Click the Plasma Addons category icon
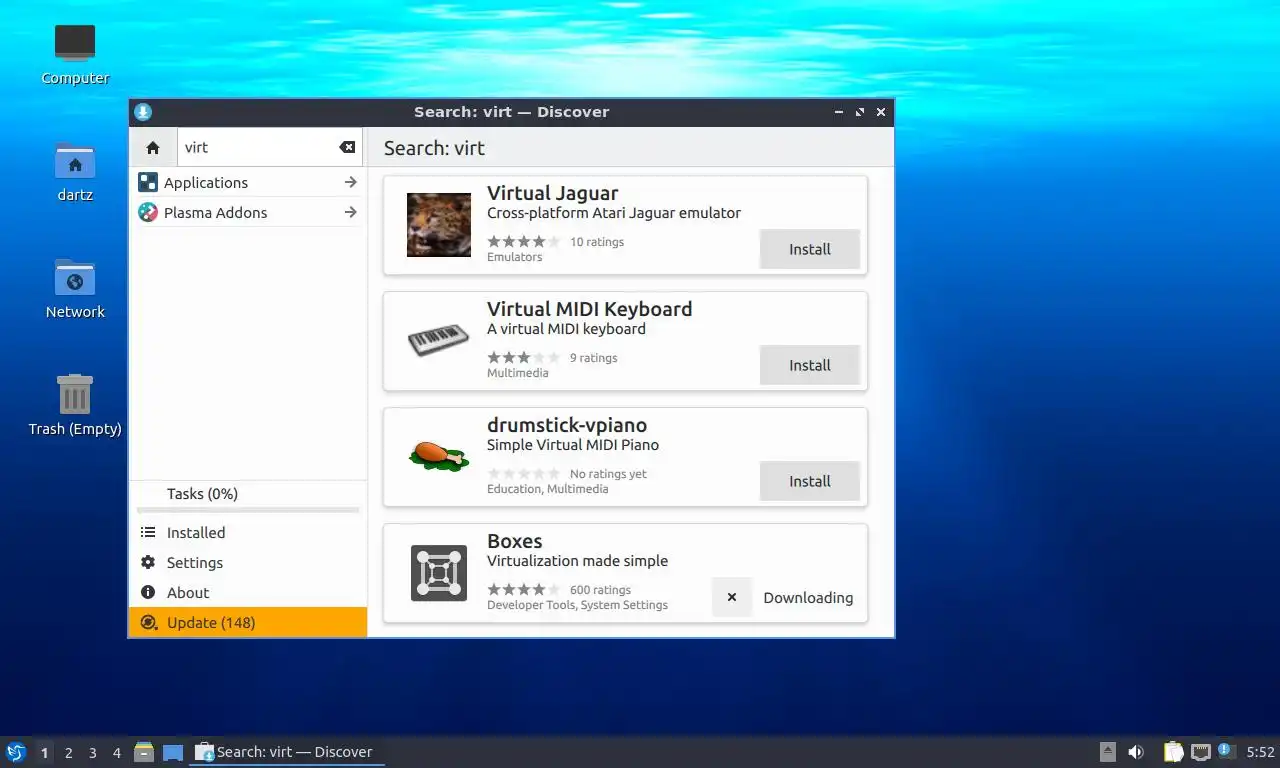Image resolution: width=1280 pixels, height=768 pixels. (148, 212)
